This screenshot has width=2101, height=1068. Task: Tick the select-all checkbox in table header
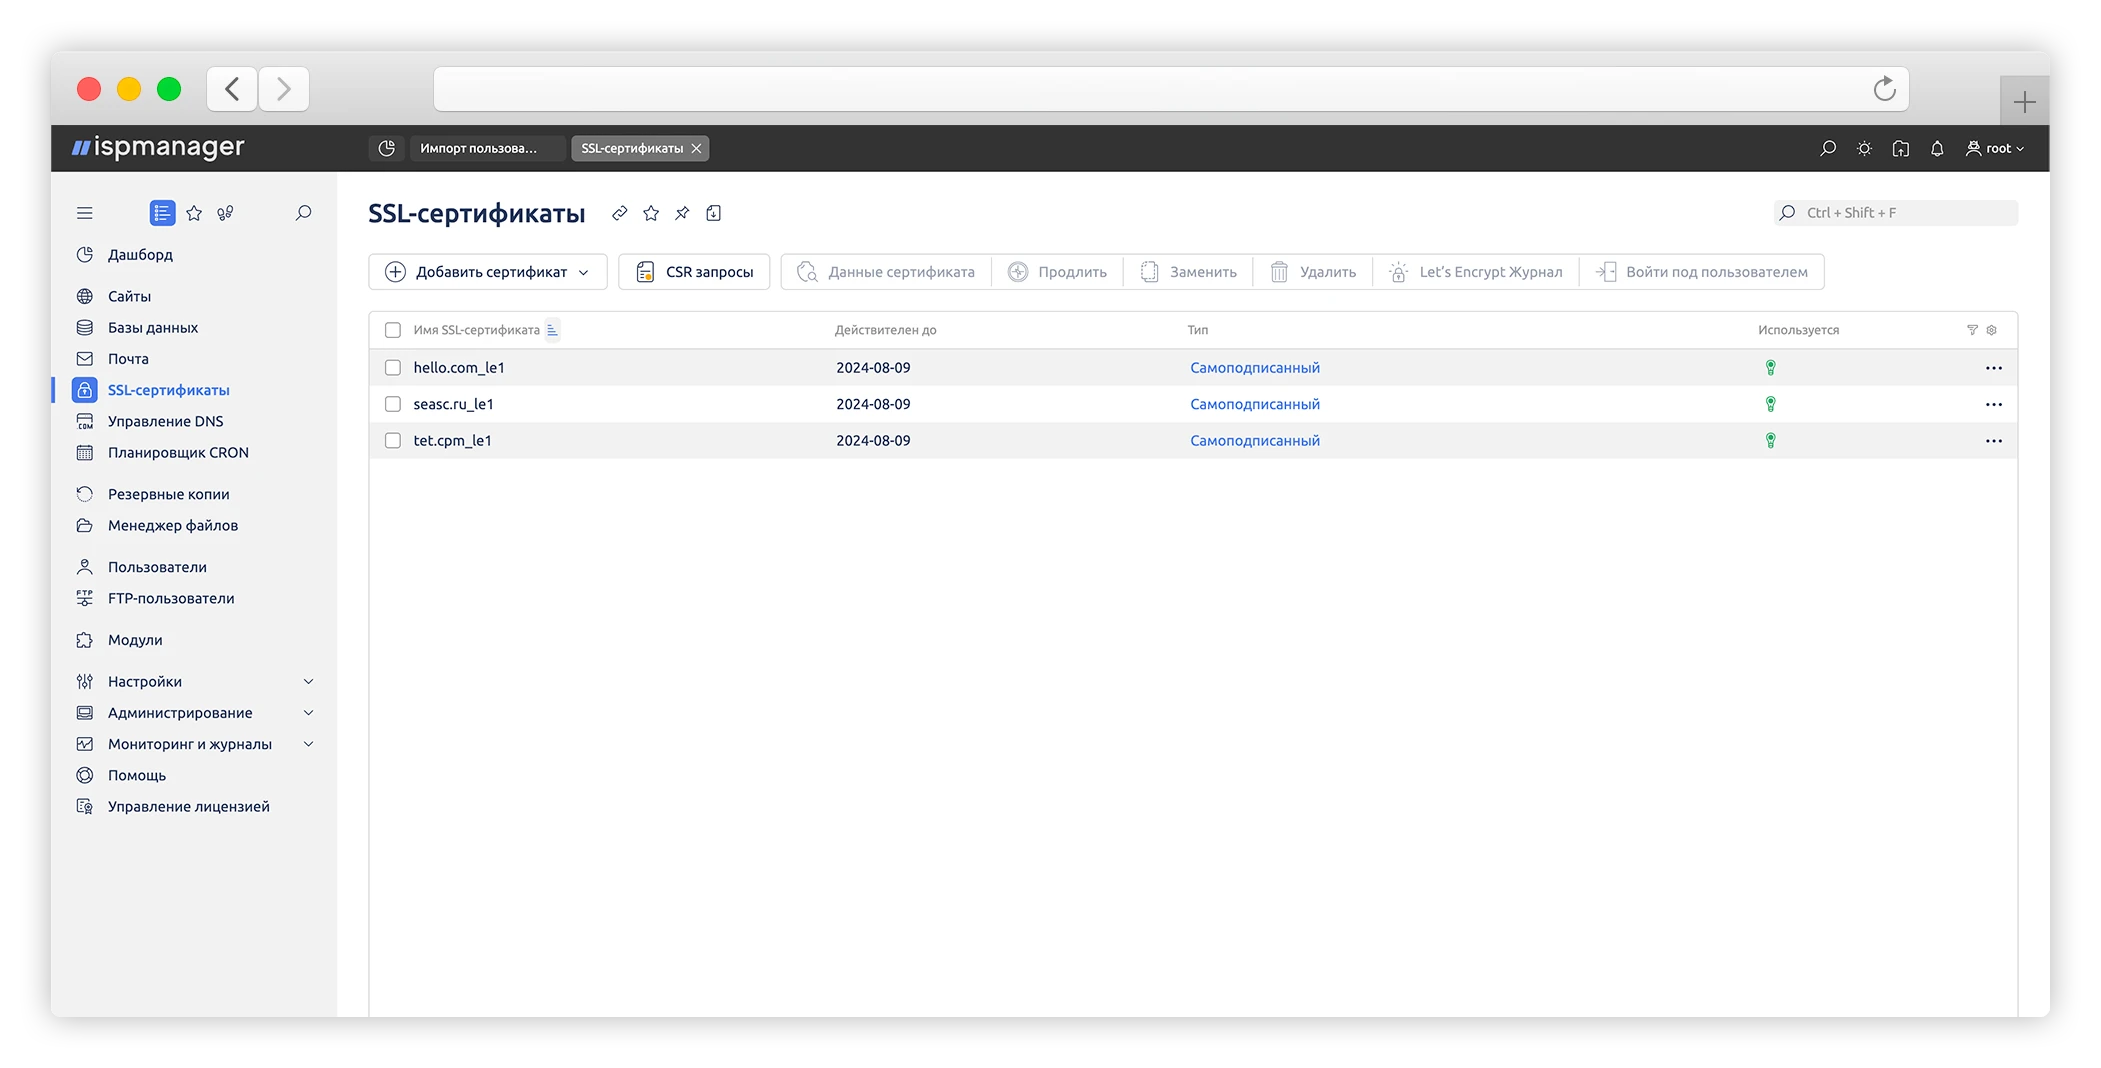pyautogui.click(x=393, y=330)
